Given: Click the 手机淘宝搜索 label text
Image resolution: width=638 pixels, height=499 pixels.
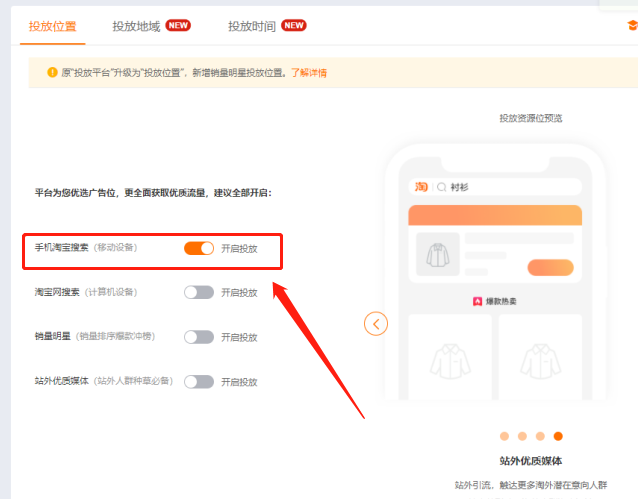Looking at the screenshot, I should [61, 247].
